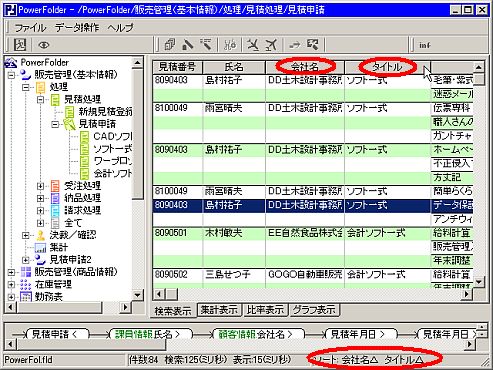493x370 pixels.
Task: Switch to the 集計表示 tab
Action: (219, 310)
